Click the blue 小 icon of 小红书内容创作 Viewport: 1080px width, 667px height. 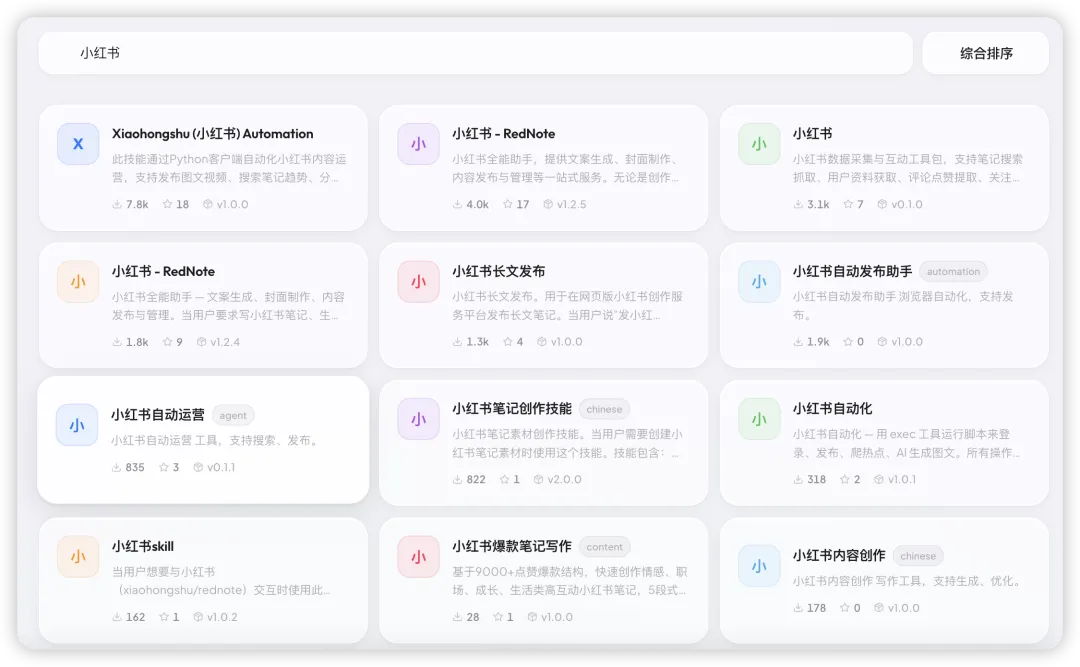(x=759, y=566)
